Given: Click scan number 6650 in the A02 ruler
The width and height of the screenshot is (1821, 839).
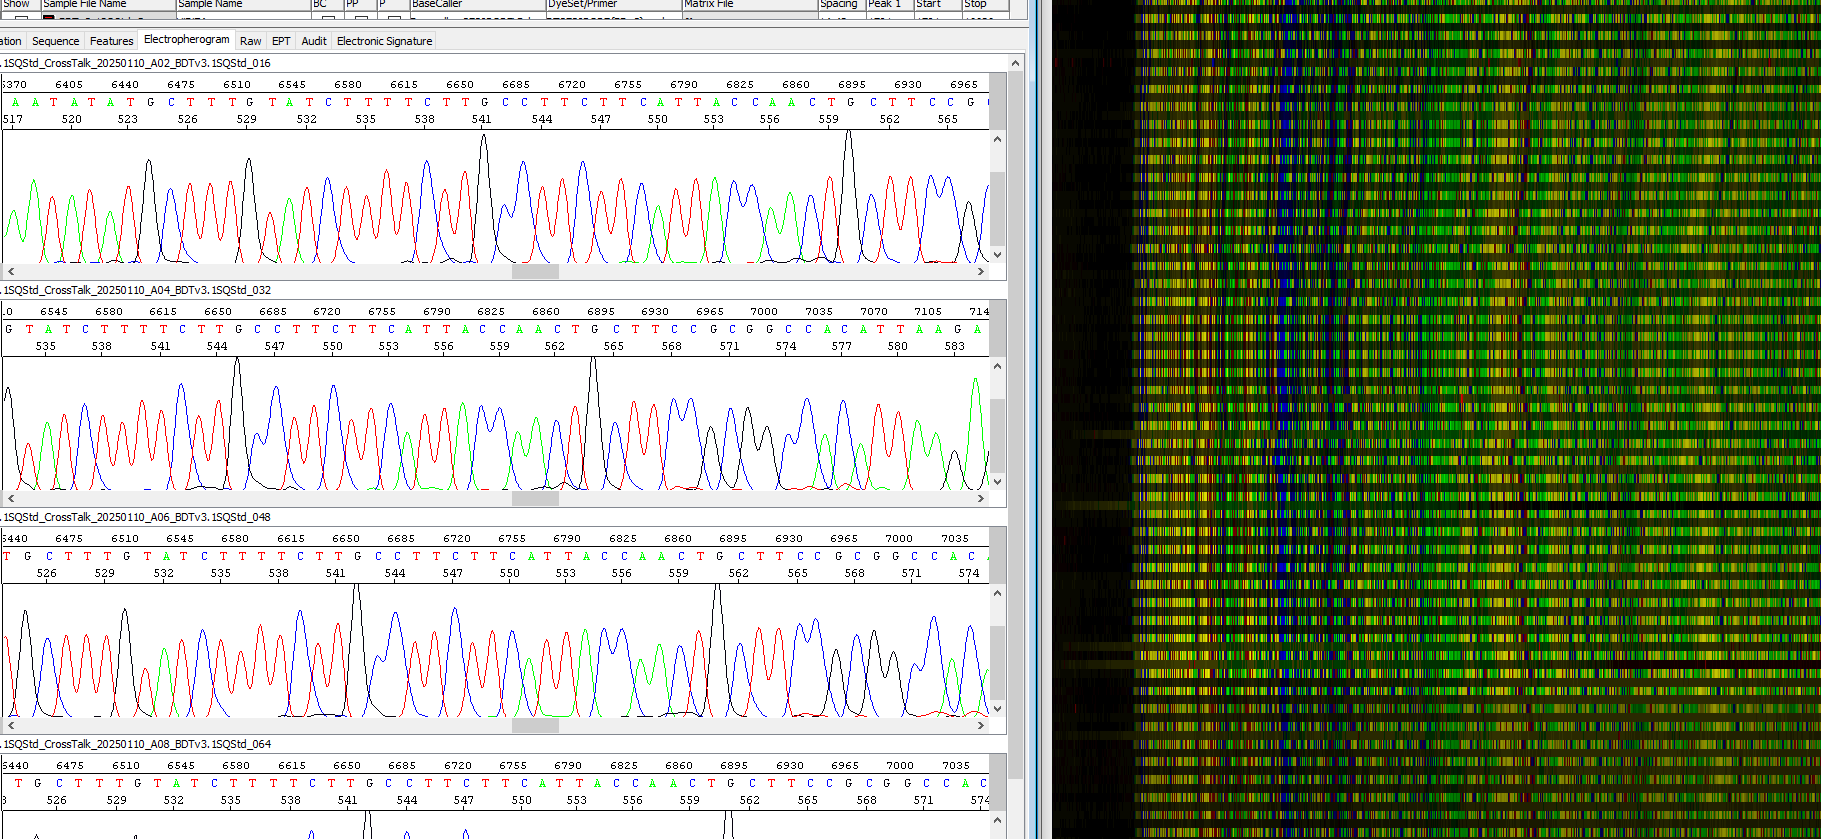Looking at the screenshot, I should point(460,85).
